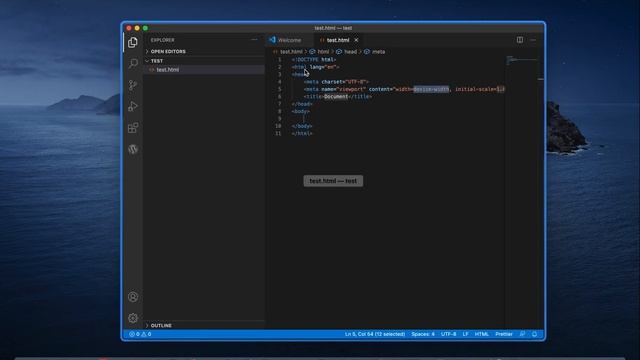
Task: Click the closing body tag on line 10
Action: point(302,126)
